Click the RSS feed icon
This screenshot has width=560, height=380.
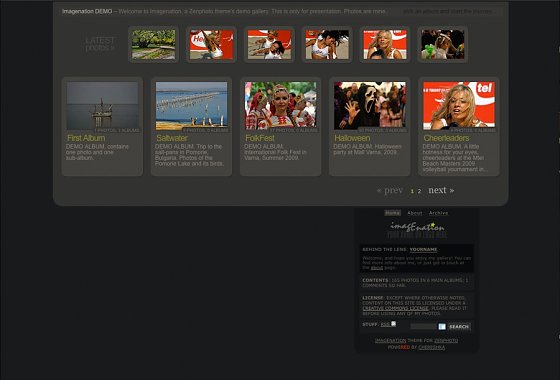393,324
